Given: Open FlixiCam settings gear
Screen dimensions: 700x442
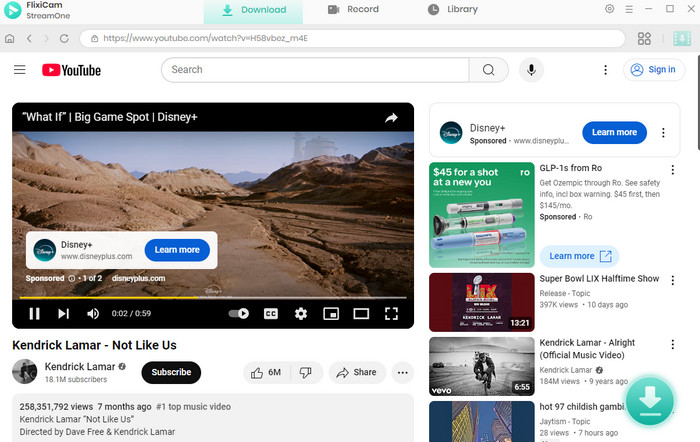Looking at the screenshot, I should tap(609, 9).
